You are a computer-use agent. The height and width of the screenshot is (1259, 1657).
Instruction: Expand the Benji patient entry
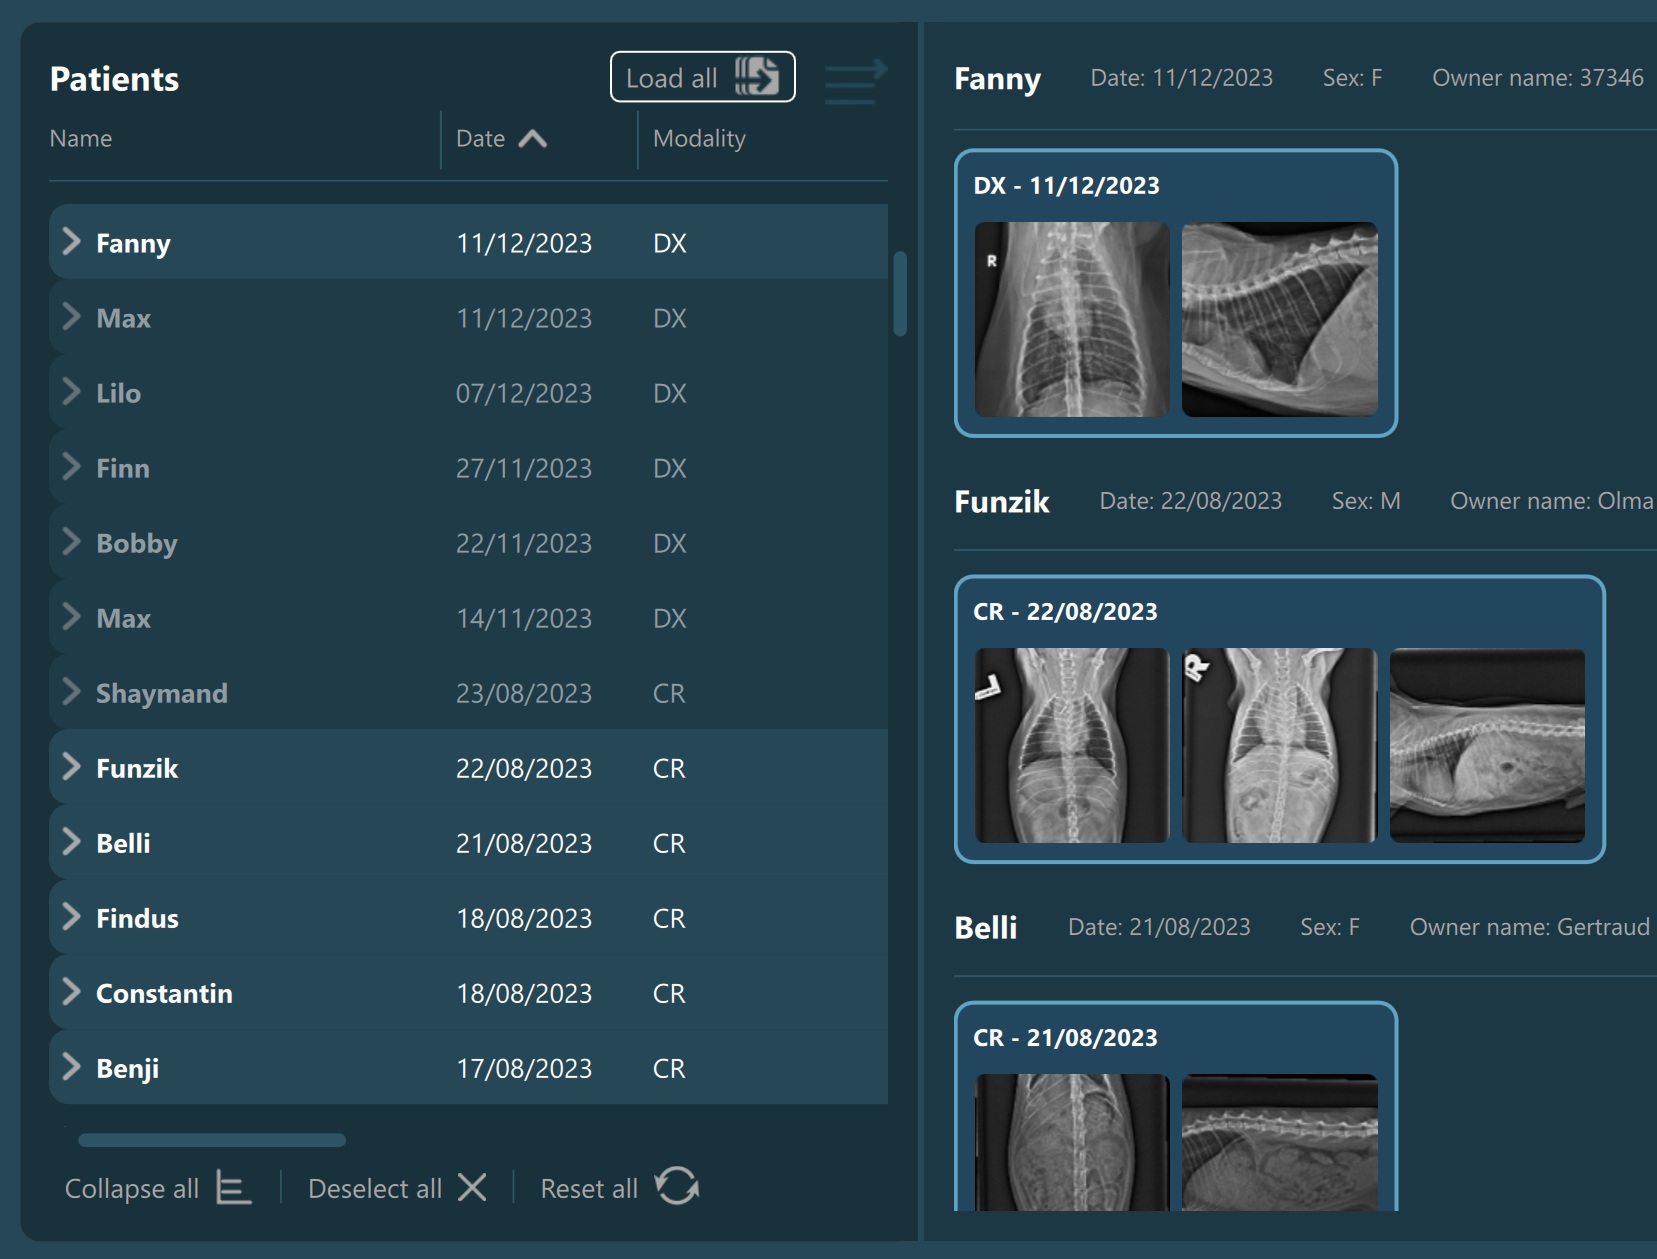71,1067
